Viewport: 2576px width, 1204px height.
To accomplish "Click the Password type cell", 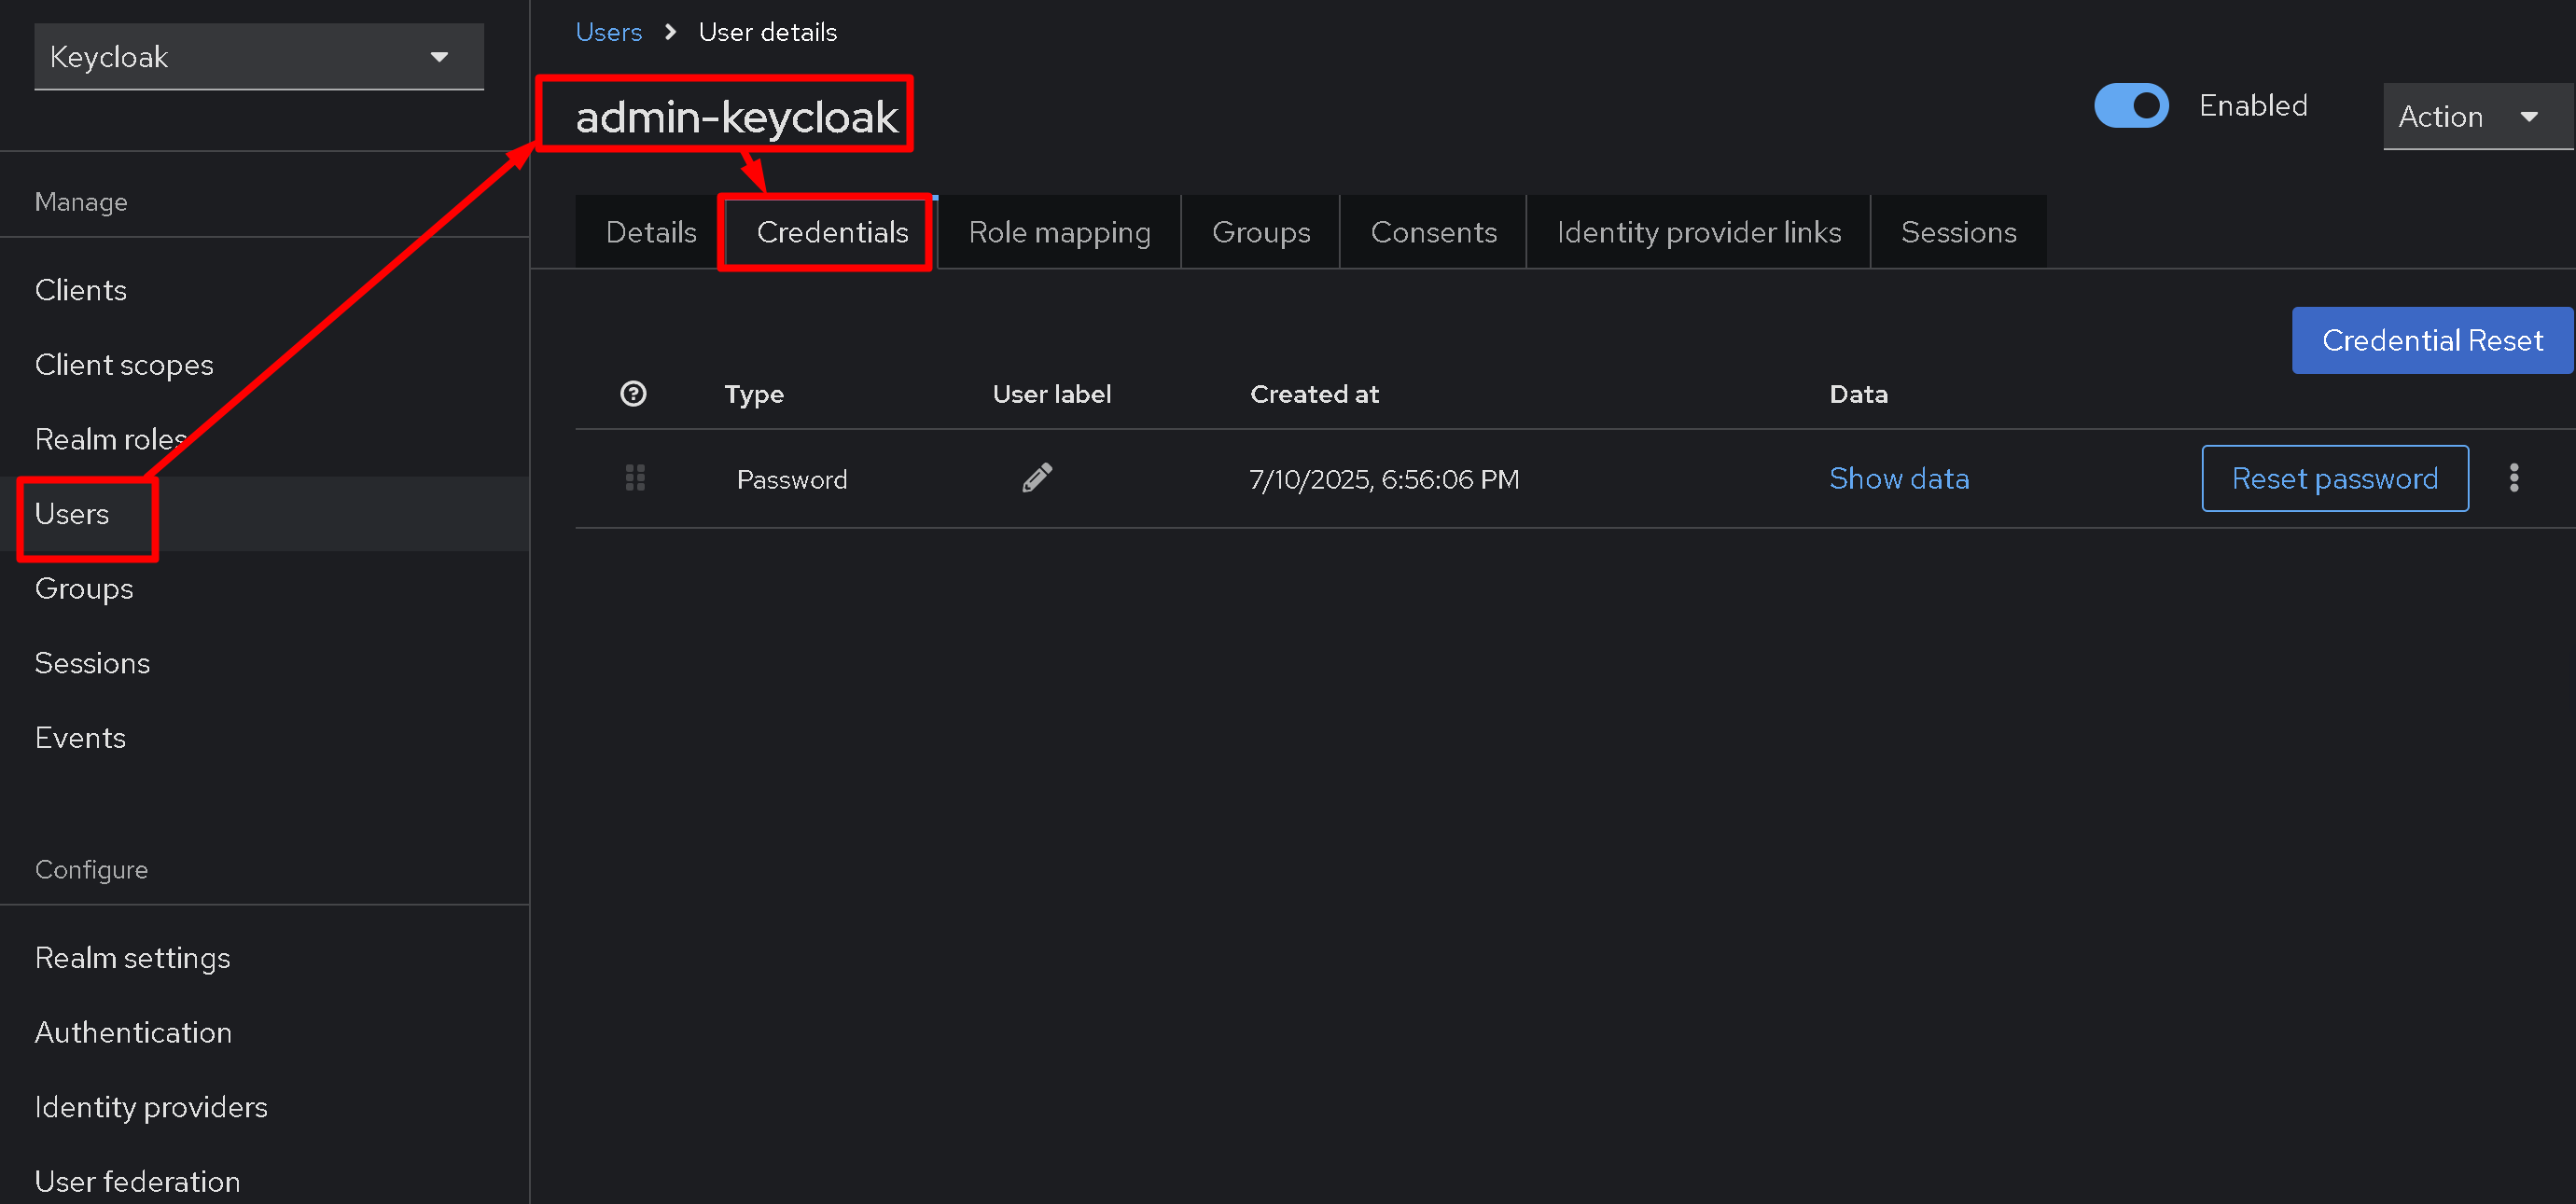I will click(x=792, y=480).
